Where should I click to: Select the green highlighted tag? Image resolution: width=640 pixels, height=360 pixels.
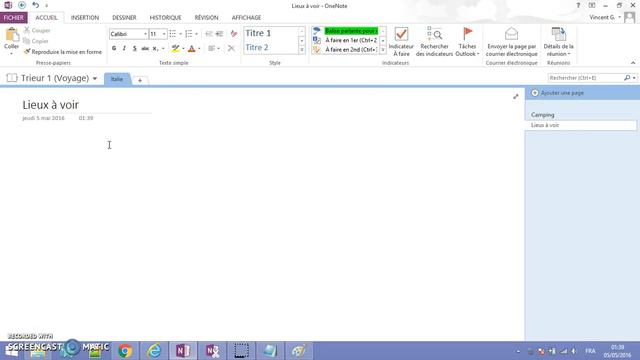pos(351,31)
